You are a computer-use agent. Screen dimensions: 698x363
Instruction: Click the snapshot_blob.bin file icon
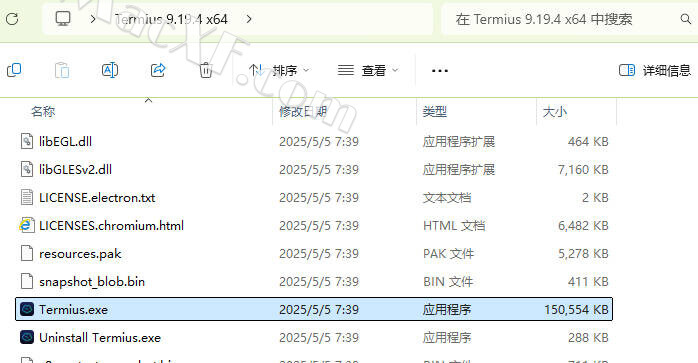pos(27,282)
